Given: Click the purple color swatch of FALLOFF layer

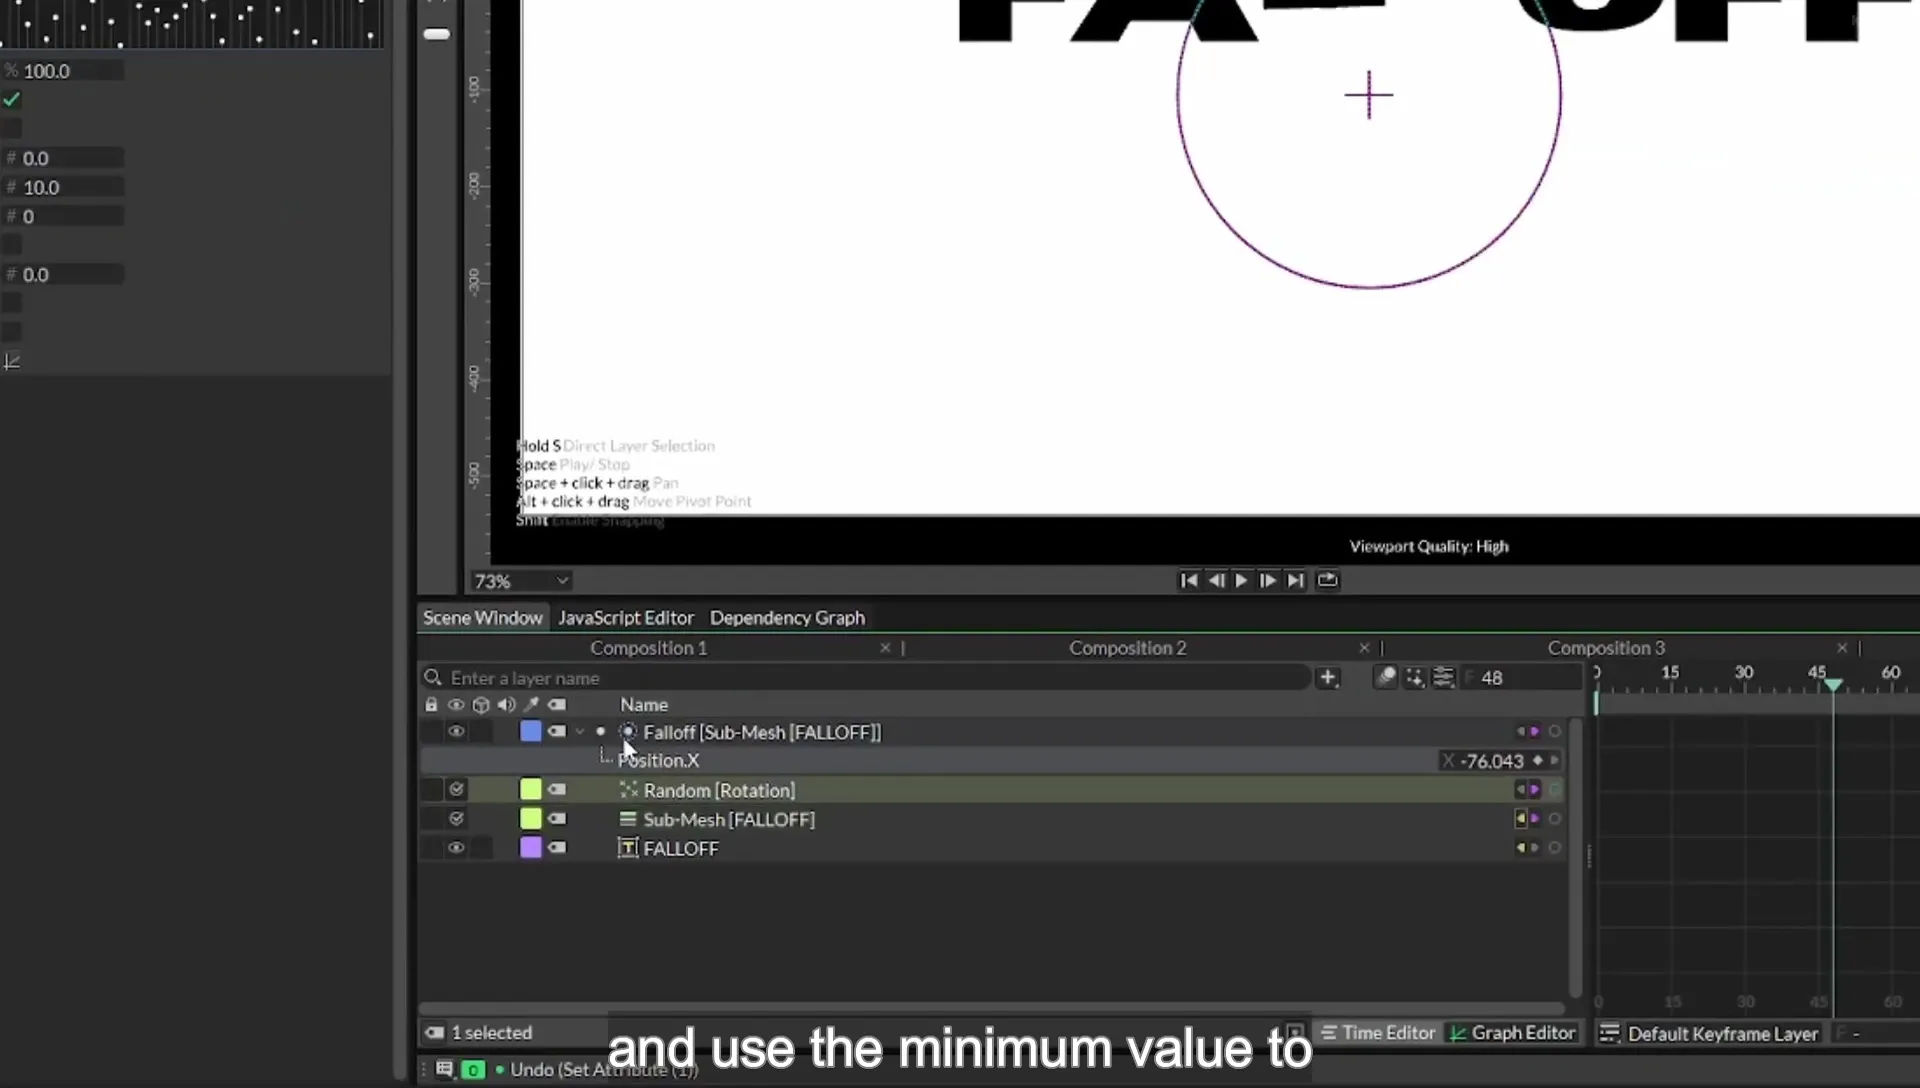Looking at the screenshot, I should 531,848.
